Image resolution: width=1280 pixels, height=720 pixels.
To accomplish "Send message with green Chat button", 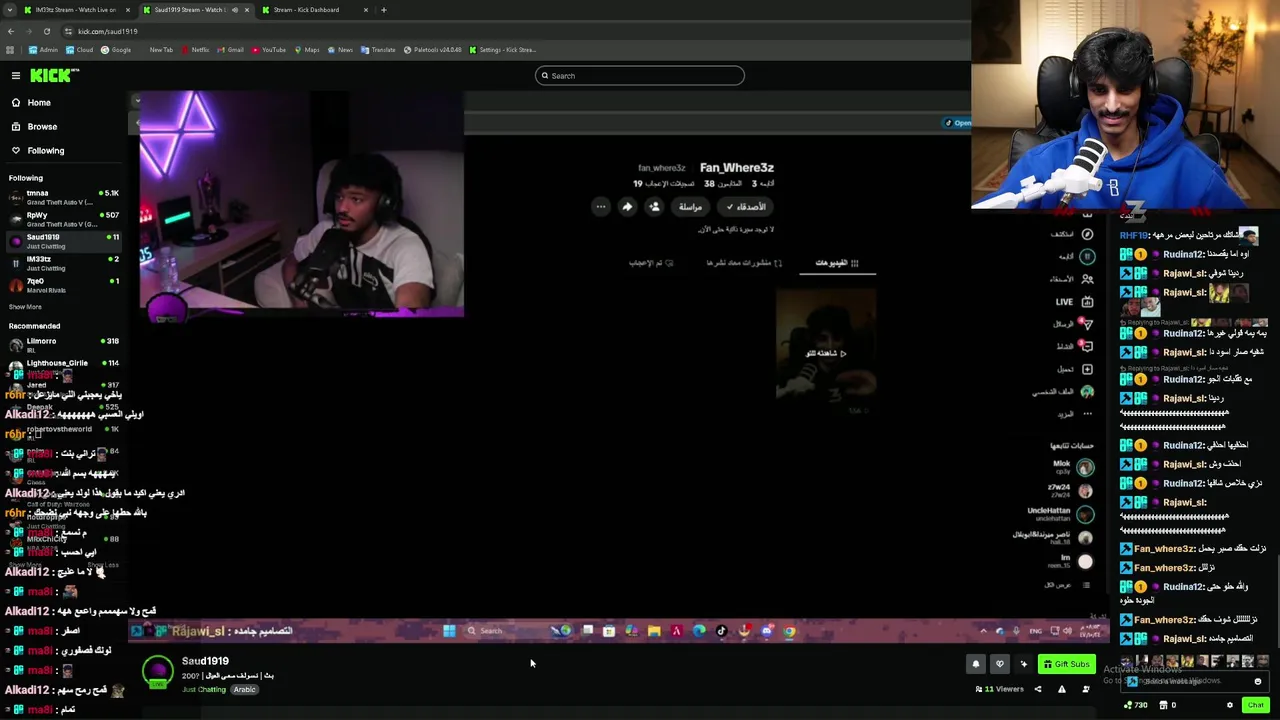I will click(x=1256, y=705).
